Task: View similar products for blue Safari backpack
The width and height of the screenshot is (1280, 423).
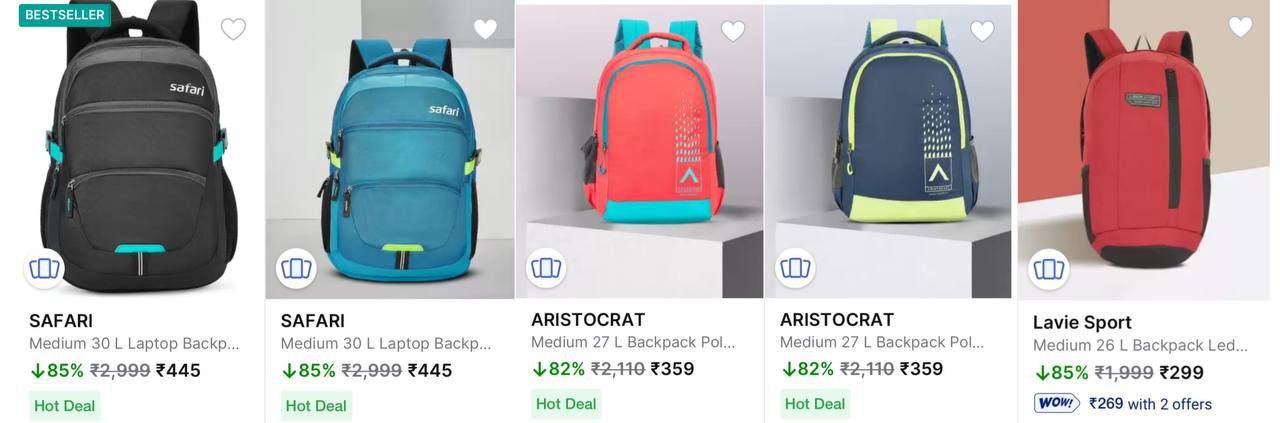Action: [x=296, y=268]
